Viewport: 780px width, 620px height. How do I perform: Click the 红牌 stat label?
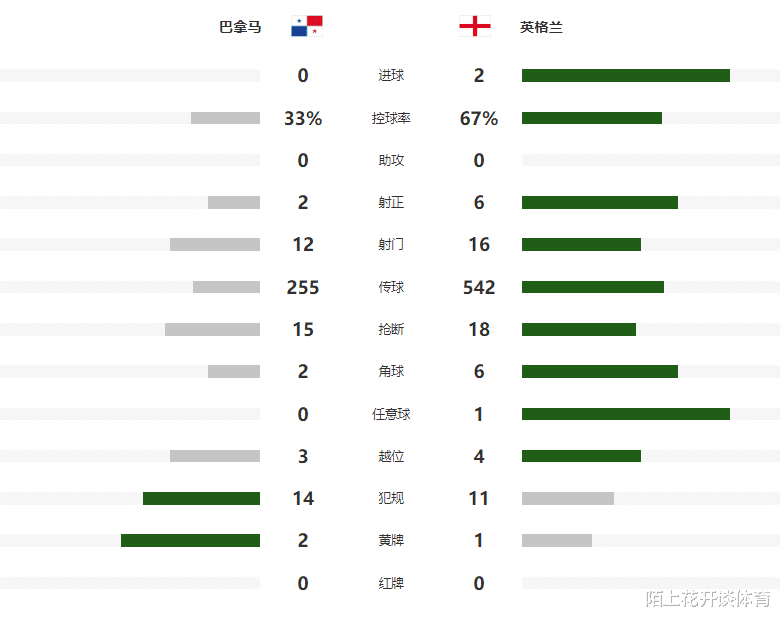tap(391, 583)
